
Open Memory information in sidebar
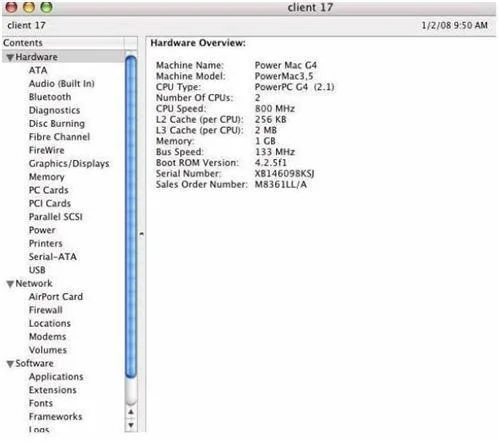pyautogui.click(x=47, y=177)
